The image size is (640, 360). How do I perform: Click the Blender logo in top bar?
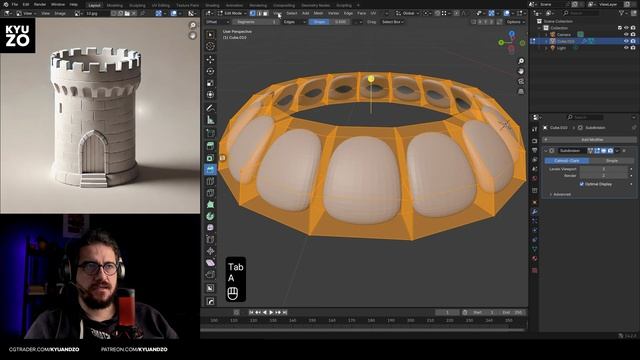[6, 4]
